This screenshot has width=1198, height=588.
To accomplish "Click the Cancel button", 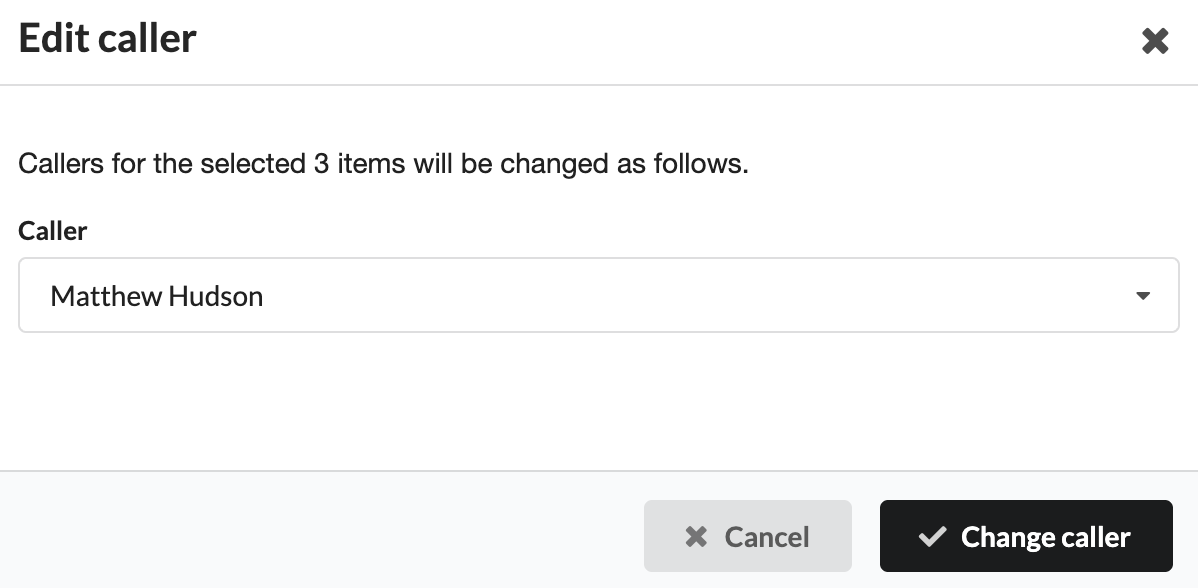I will [747, 536].
